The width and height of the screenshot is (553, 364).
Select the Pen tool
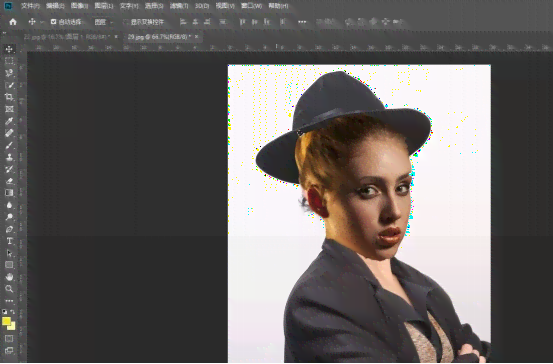(9, 229)
